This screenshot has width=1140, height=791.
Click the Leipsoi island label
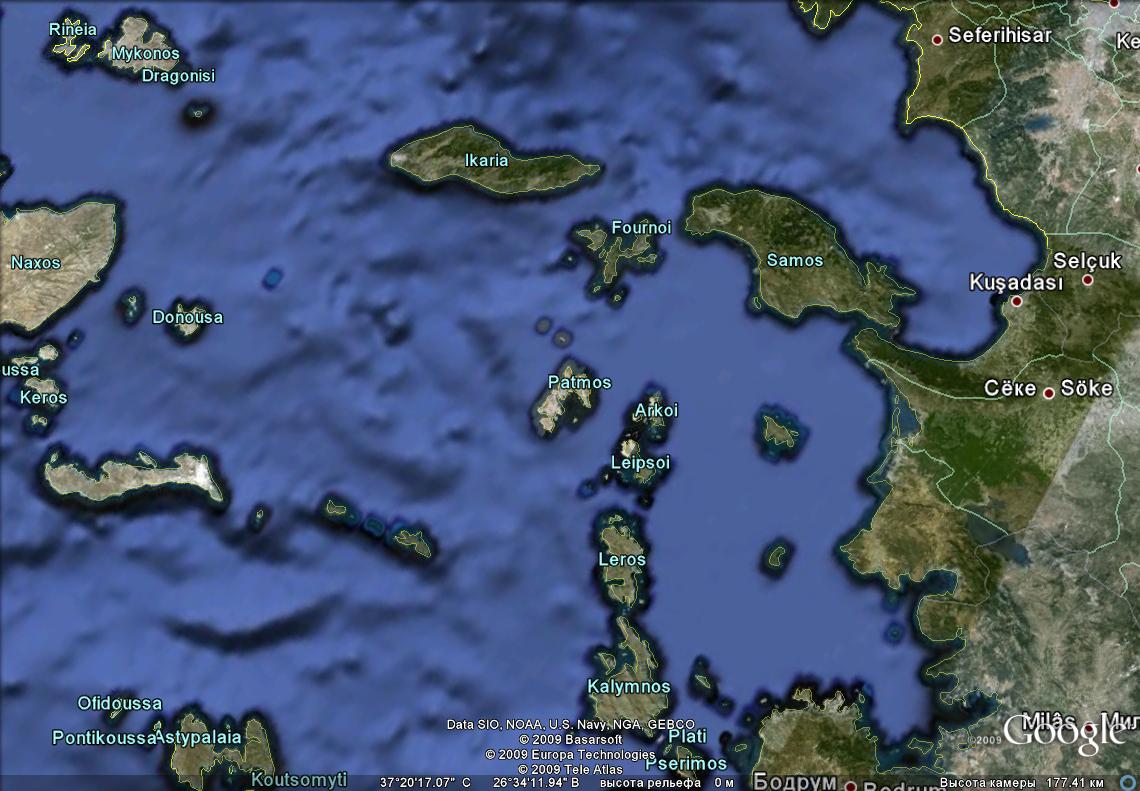[x=640, y=462]
